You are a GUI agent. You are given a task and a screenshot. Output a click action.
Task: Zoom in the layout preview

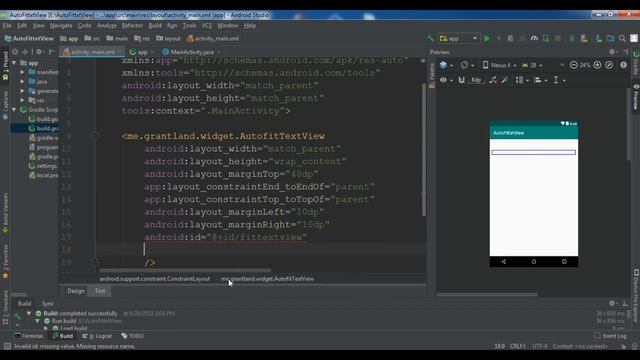point(597,65)
